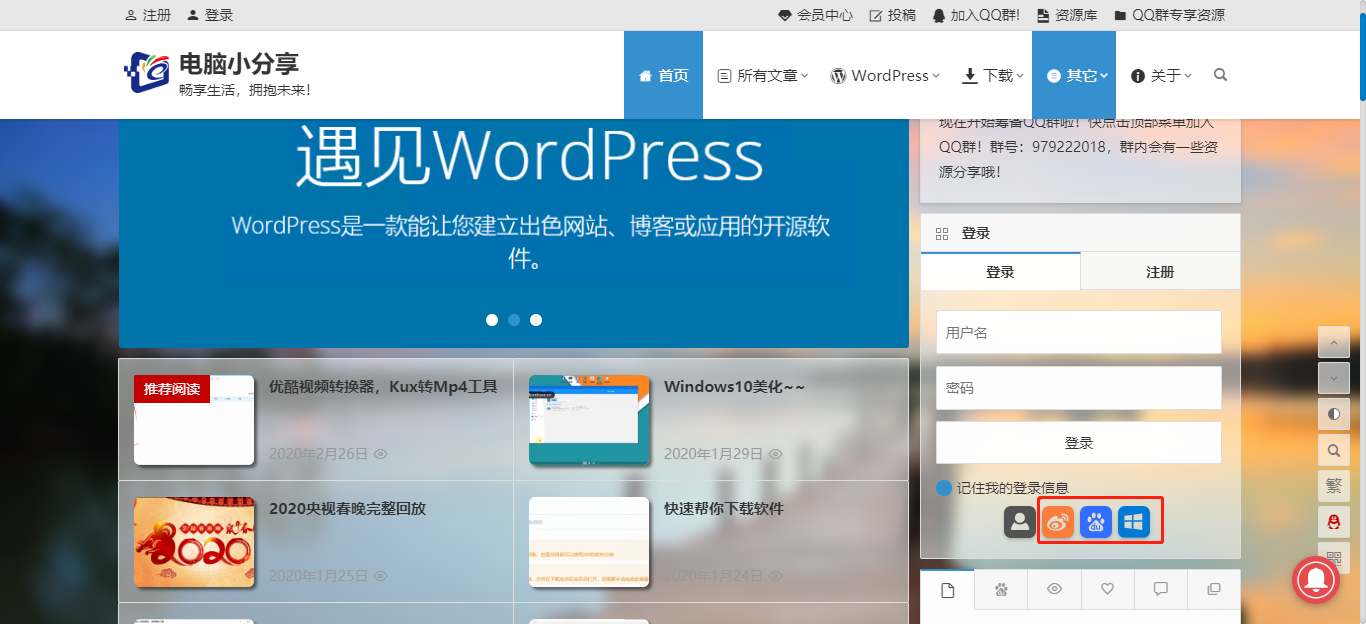Screen dimensions: 1366x624
Task: Click the red notification bell button
Action: [x=1317, y=579]
